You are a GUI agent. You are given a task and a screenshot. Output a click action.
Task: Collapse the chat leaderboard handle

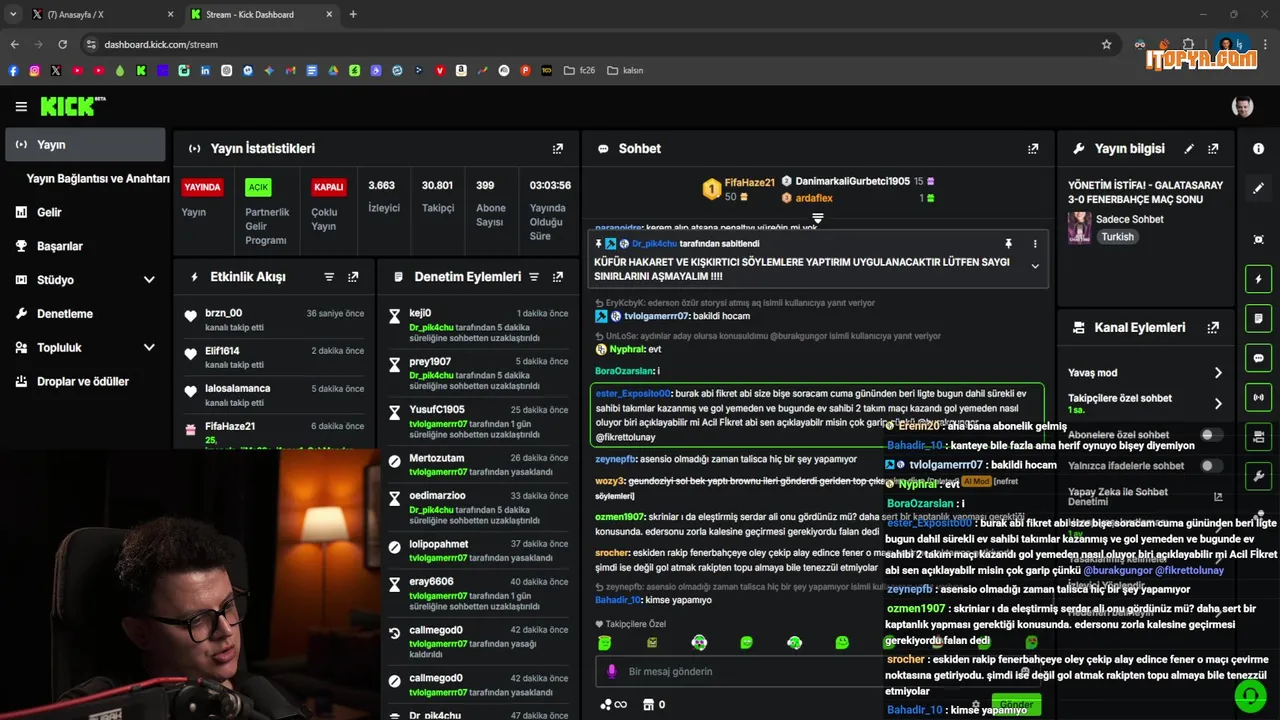817,217
